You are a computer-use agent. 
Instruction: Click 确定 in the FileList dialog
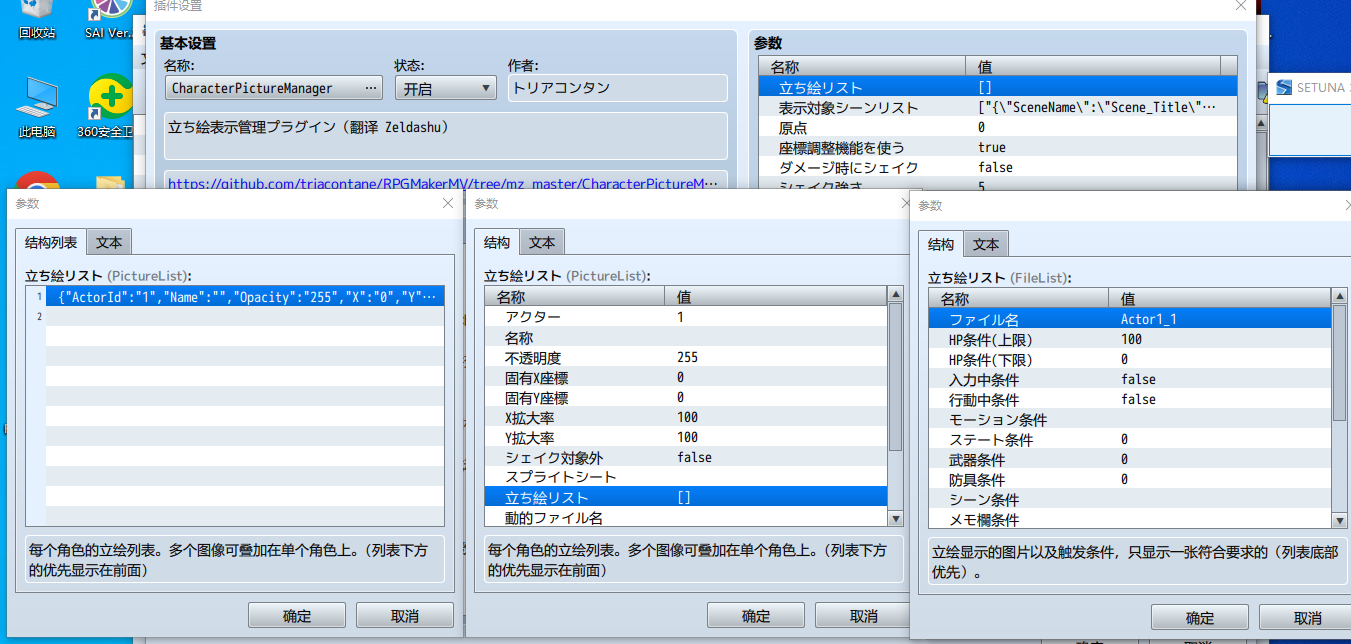1200,617
